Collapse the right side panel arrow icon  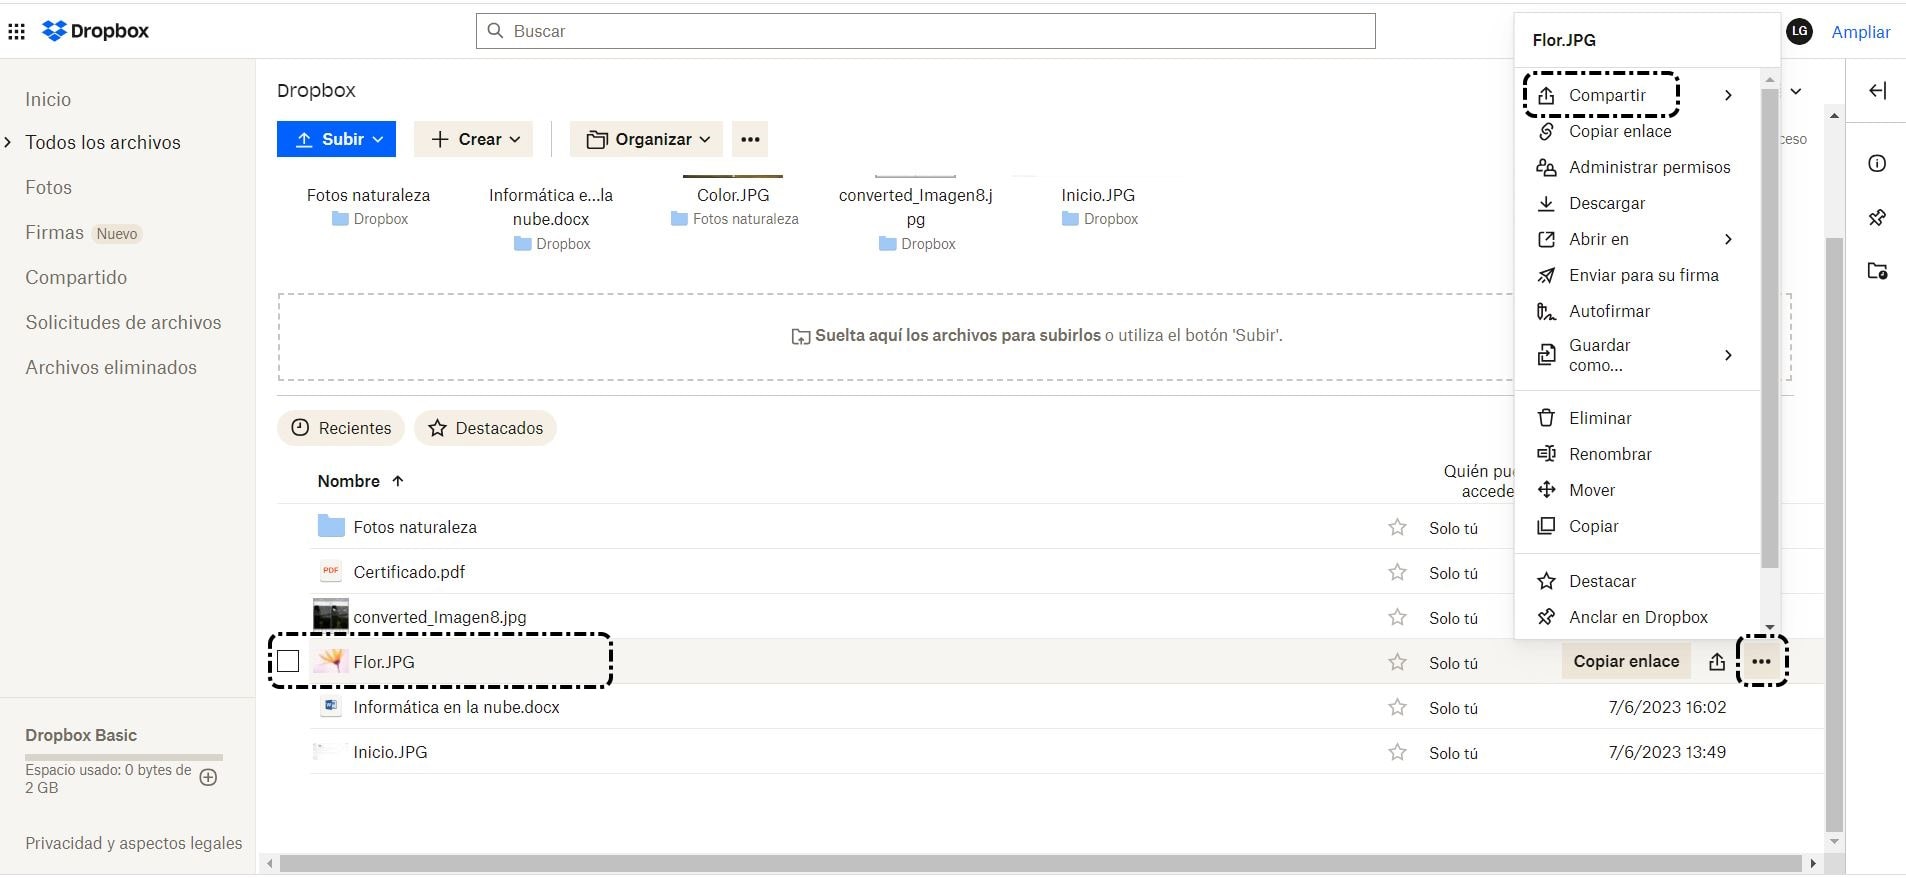[1877, 91]
